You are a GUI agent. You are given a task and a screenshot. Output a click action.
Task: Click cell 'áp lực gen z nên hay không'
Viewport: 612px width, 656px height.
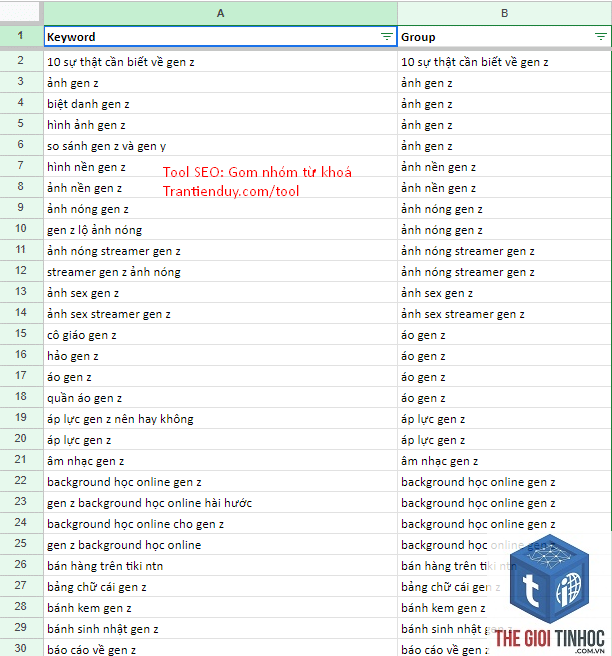220,418
